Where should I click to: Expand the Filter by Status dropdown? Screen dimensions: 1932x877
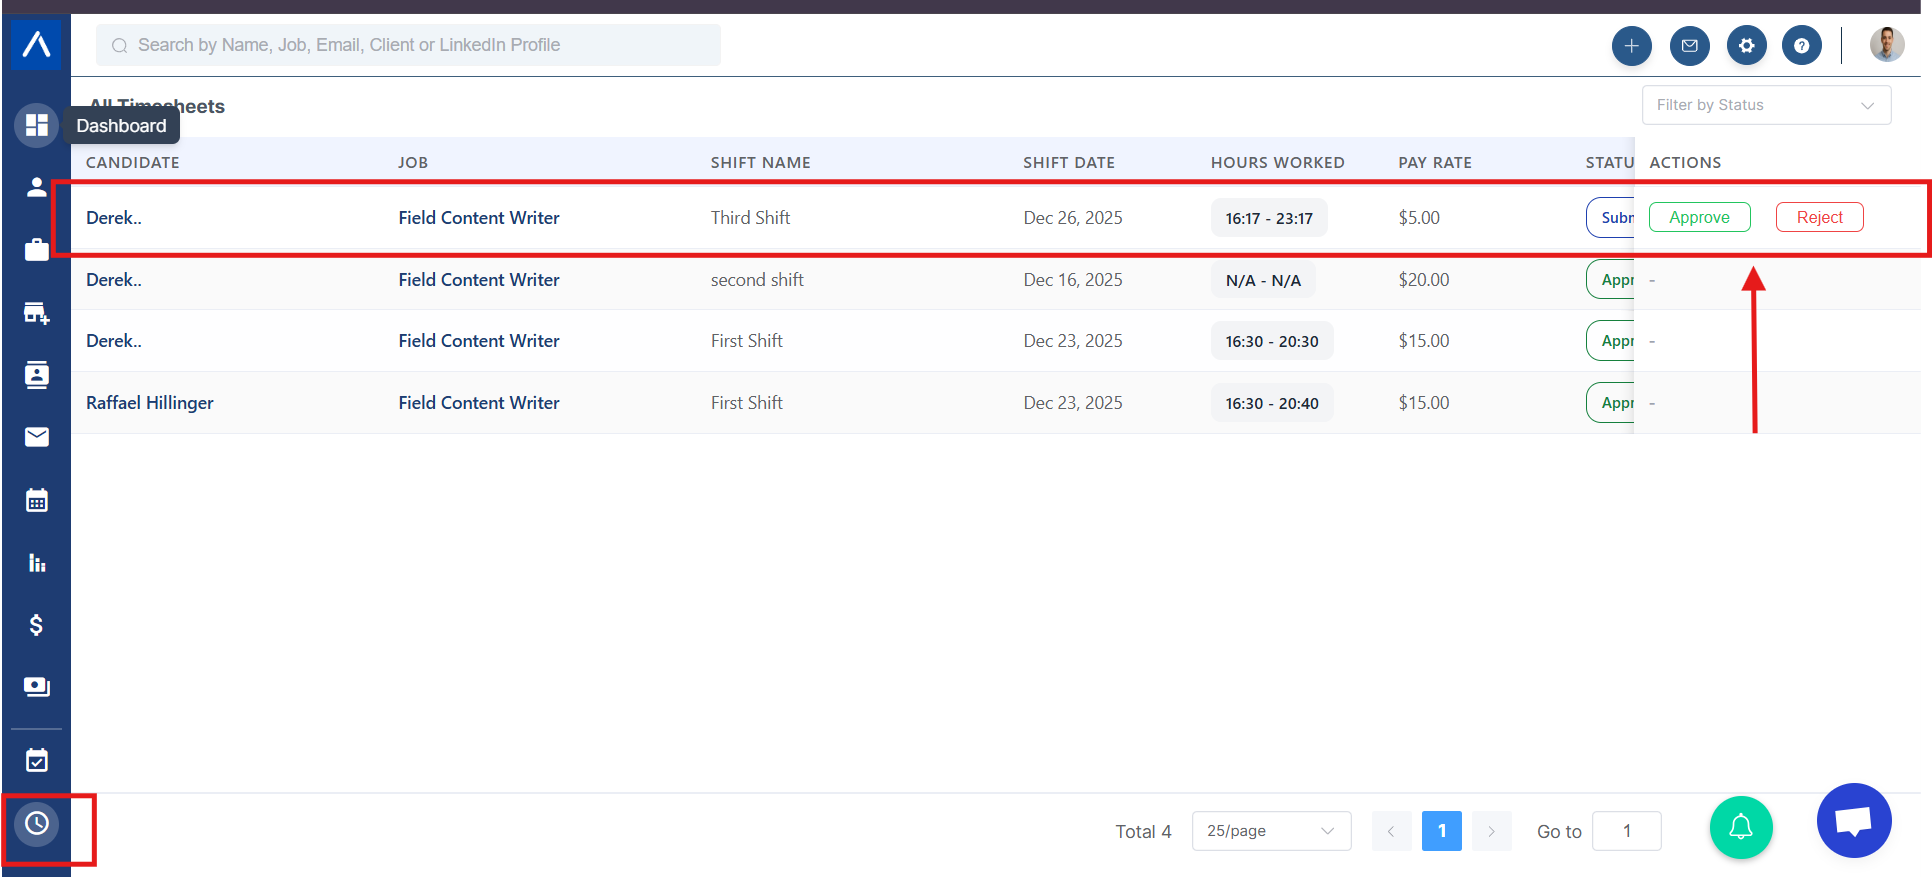click(1765, 105)
